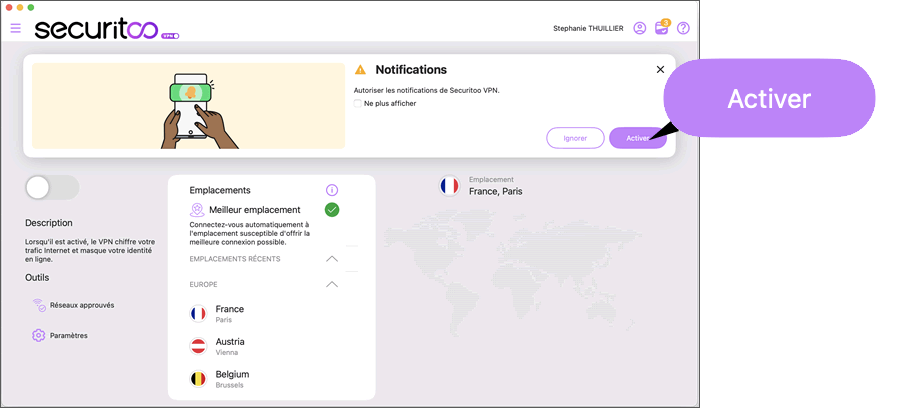Click the EMPLACEMENTS RÉCENTS heading
Screen dimensions: 898x408
coord(235,259)
